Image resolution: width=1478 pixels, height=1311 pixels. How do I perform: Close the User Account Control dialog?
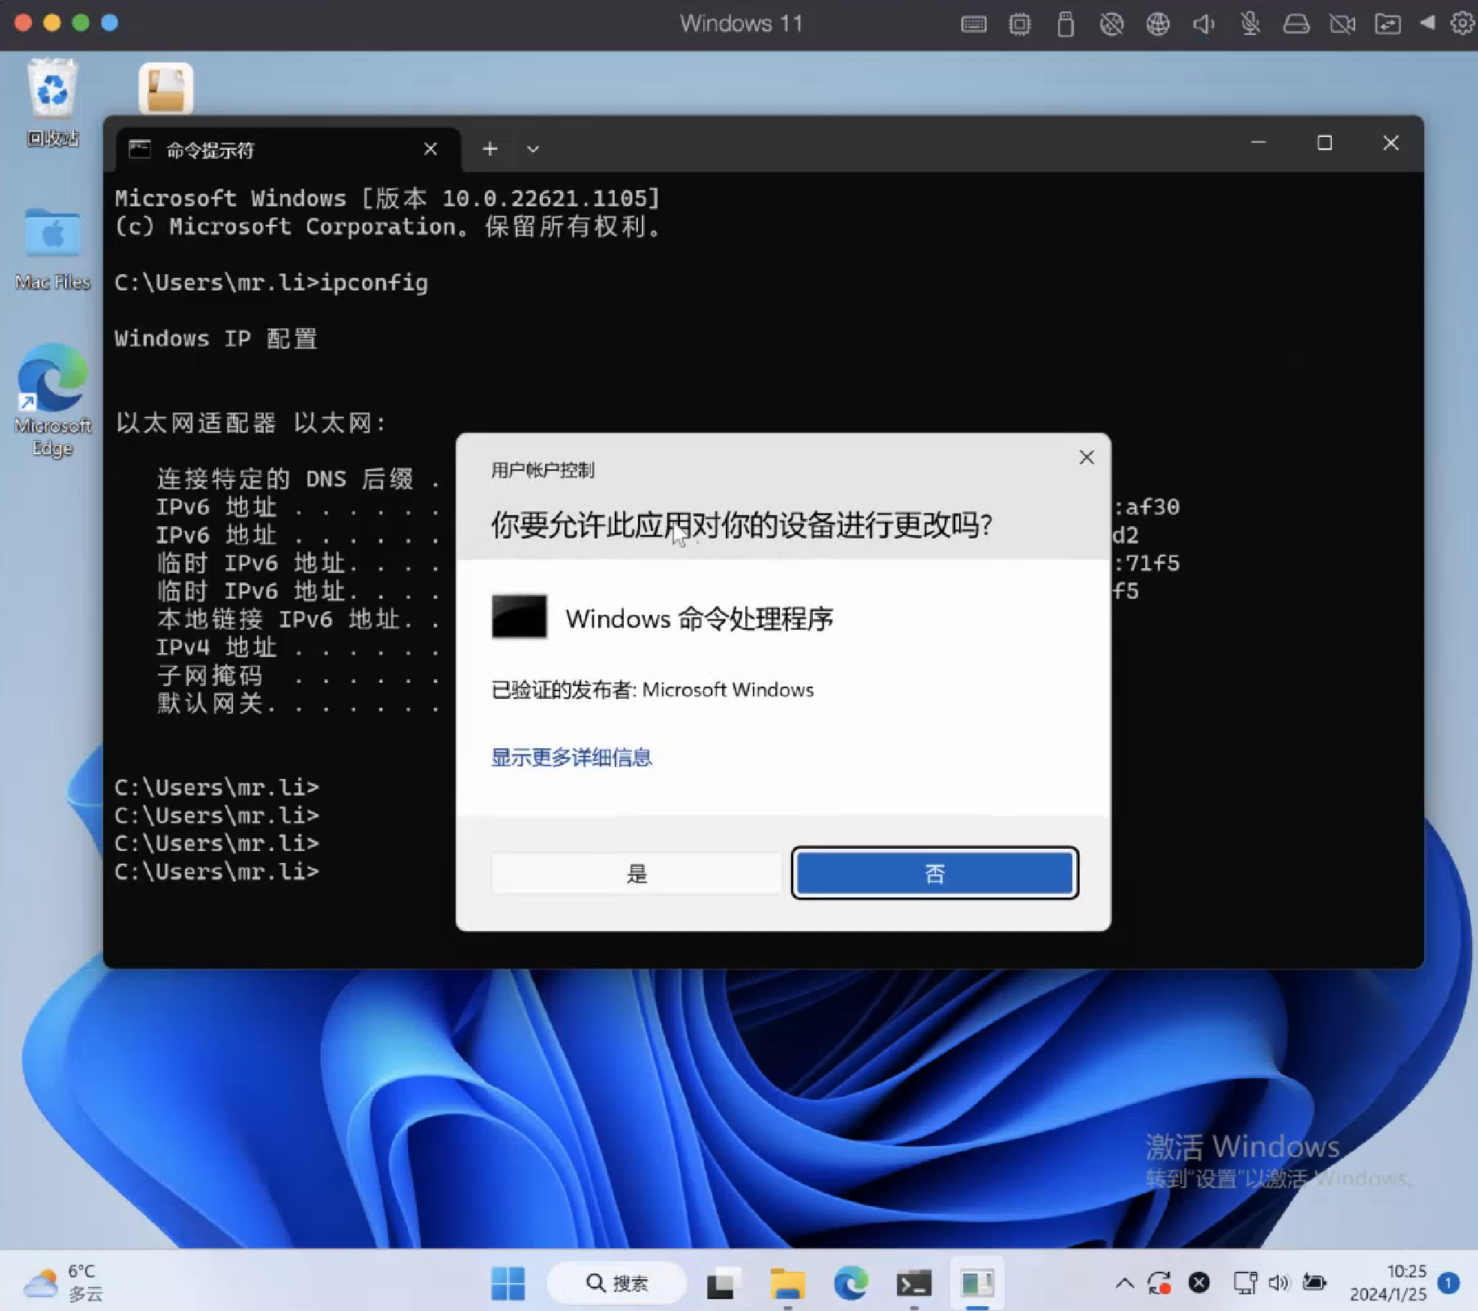pyautogui.click(x=1086, y=457)
